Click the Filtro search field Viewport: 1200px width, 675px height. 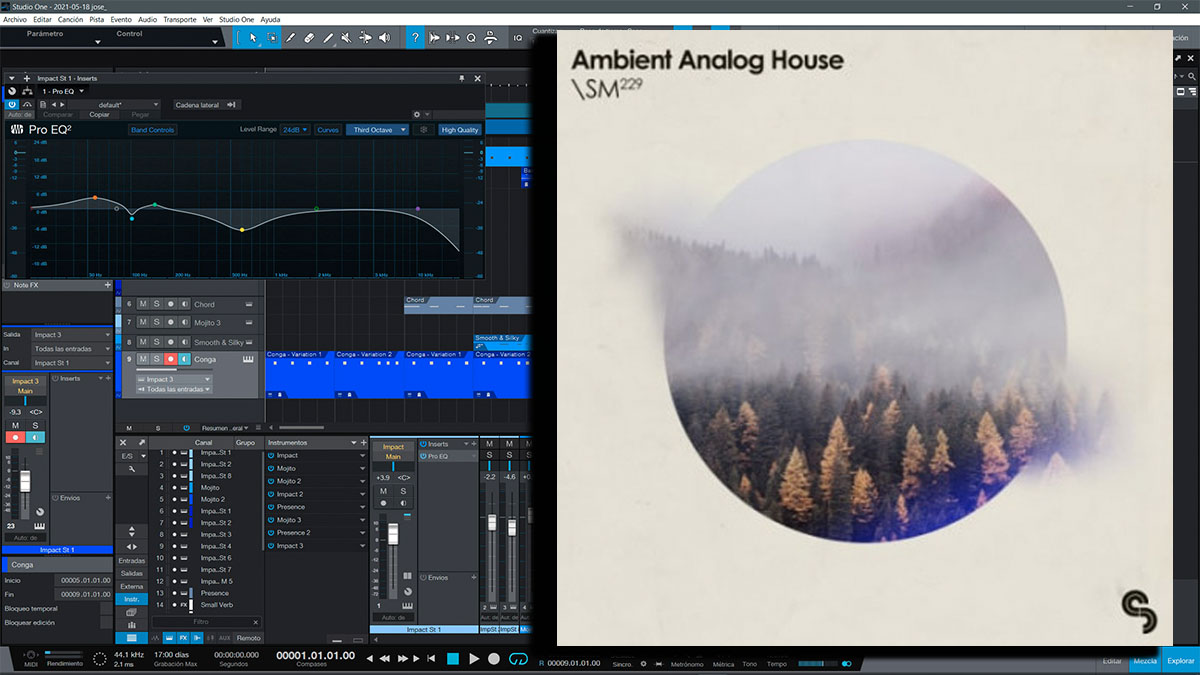tap(206, 621)
